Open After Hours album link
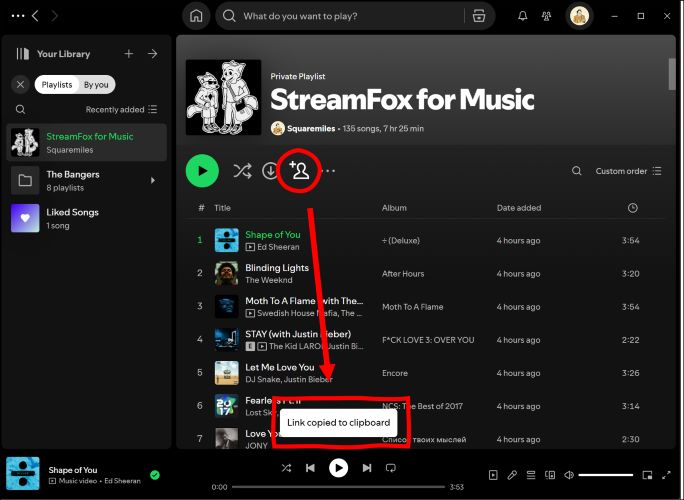Viewport: 684px width, 500px height. coord(403,274)
